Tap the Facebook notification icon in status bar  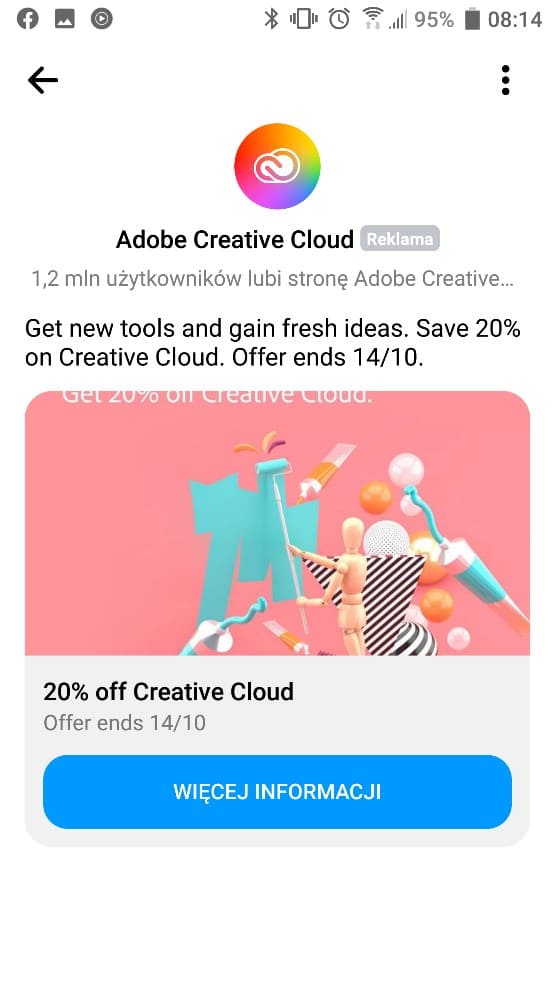pyautogui.click(x=28, y=19)
